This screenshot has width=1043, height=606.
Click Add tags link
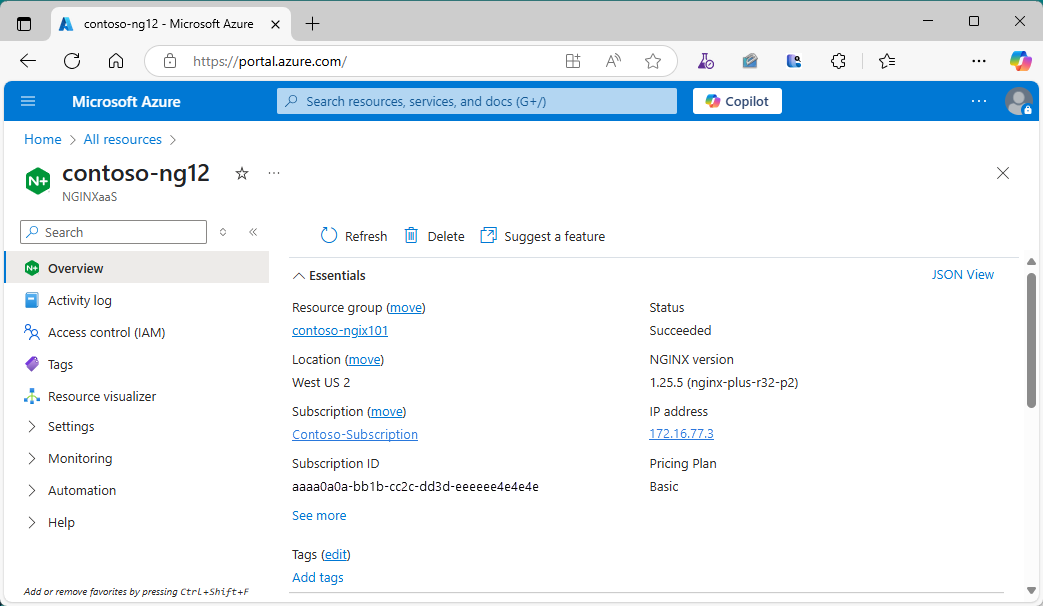point(317,577)
